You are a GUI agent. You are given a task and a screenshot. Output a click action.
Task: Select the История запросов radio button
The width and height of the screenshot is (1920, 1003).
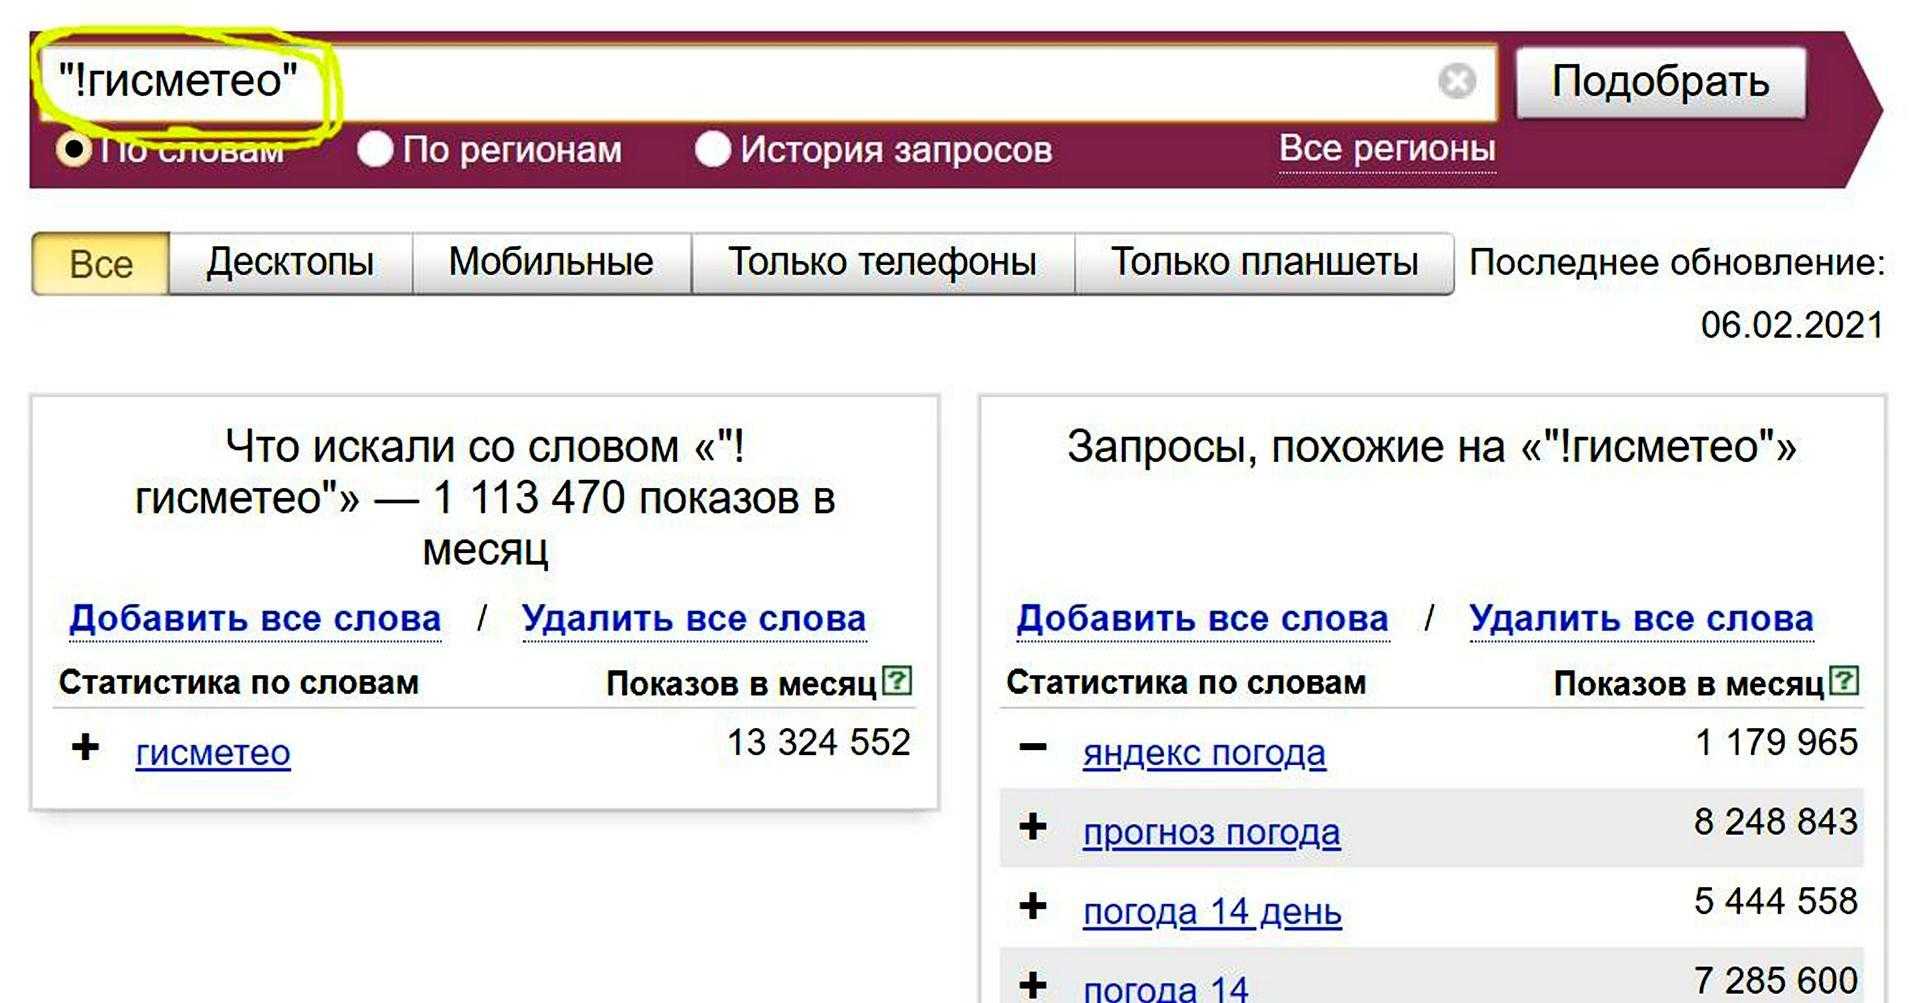(712, 150)
